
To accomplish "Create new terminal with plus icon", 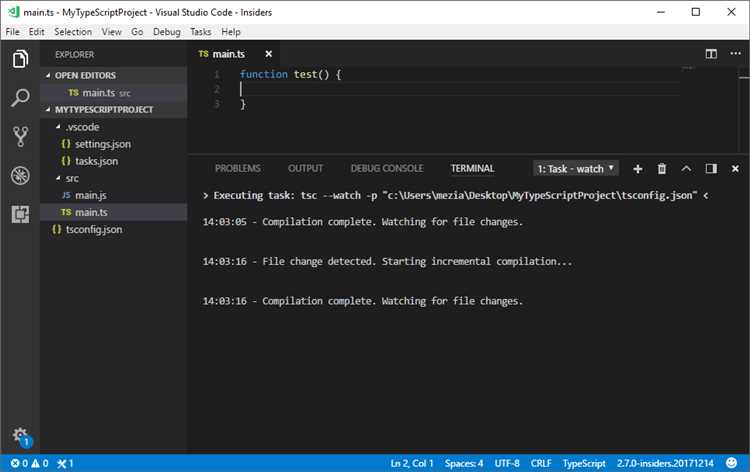I will point(638,169).
